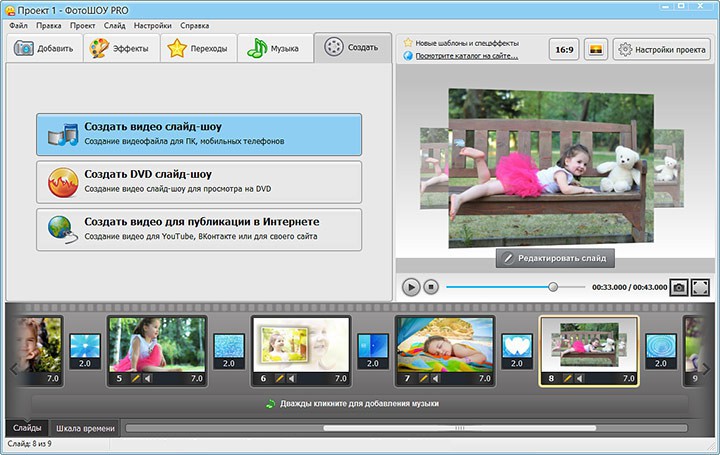Click the star icon by Новые шаблоны
This screenshot has width=720, height=455.
click(408, 43)
